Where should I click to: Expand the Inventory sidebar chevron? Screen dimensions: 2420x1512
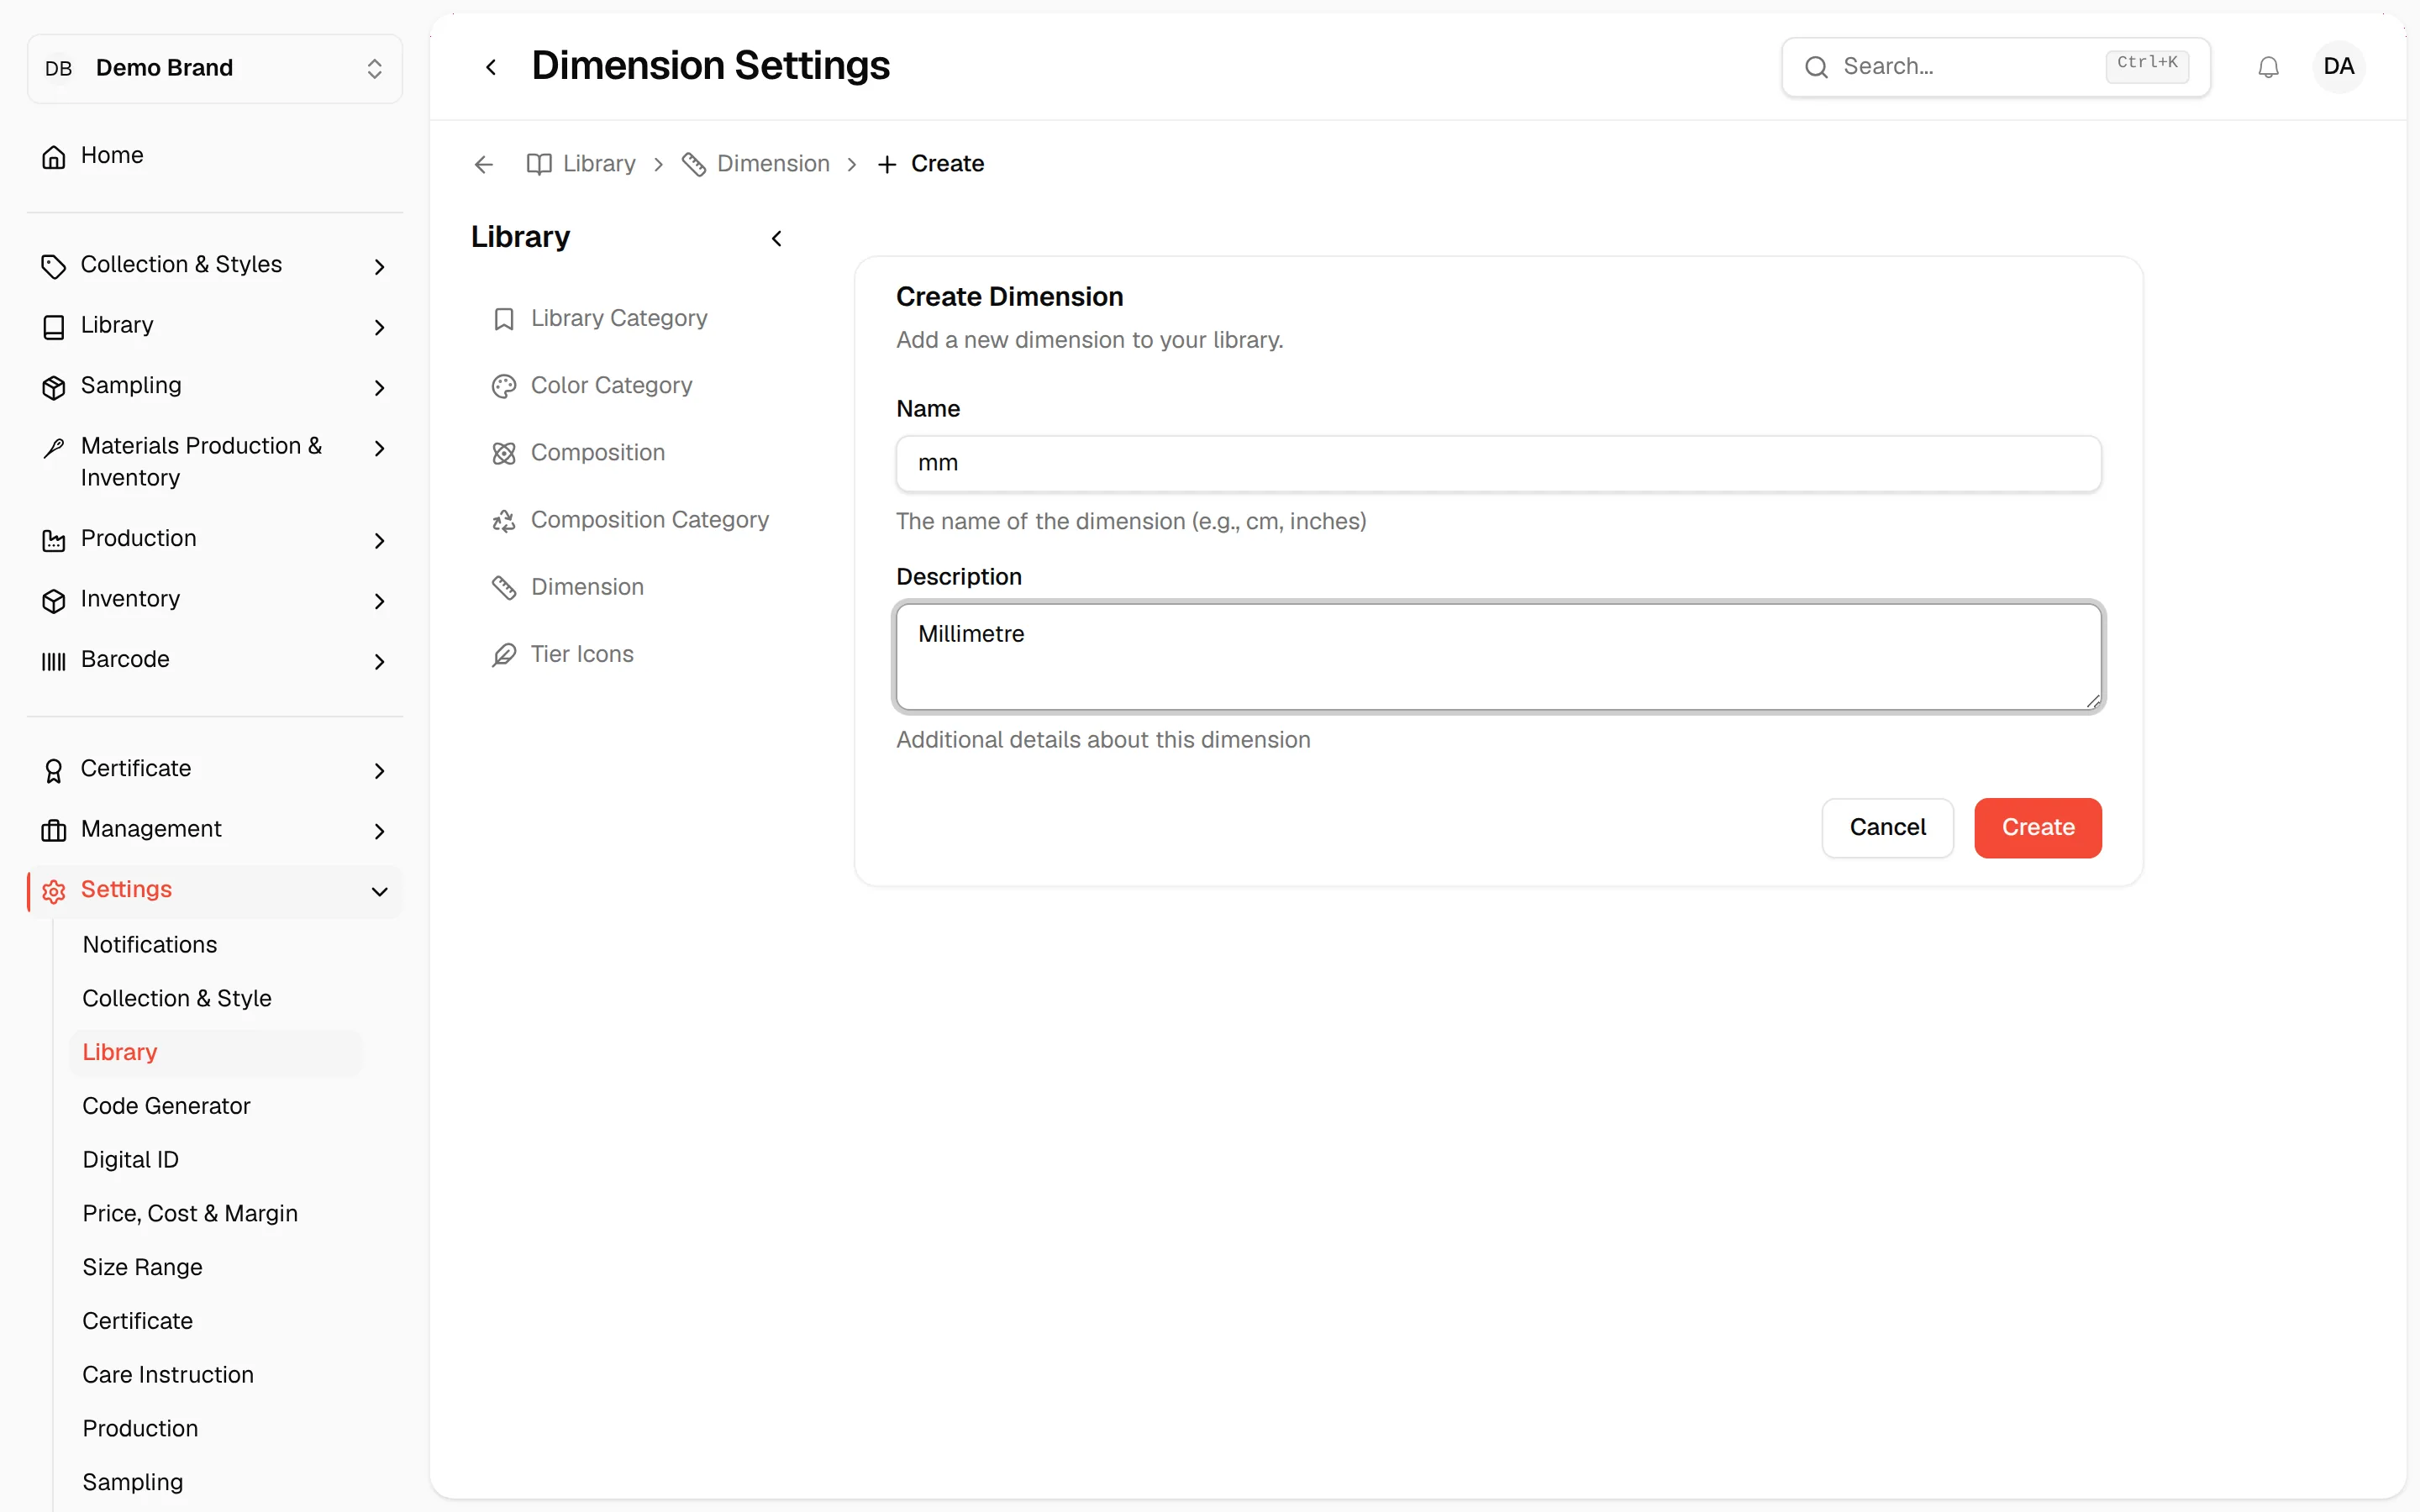(x=379, y=600)
